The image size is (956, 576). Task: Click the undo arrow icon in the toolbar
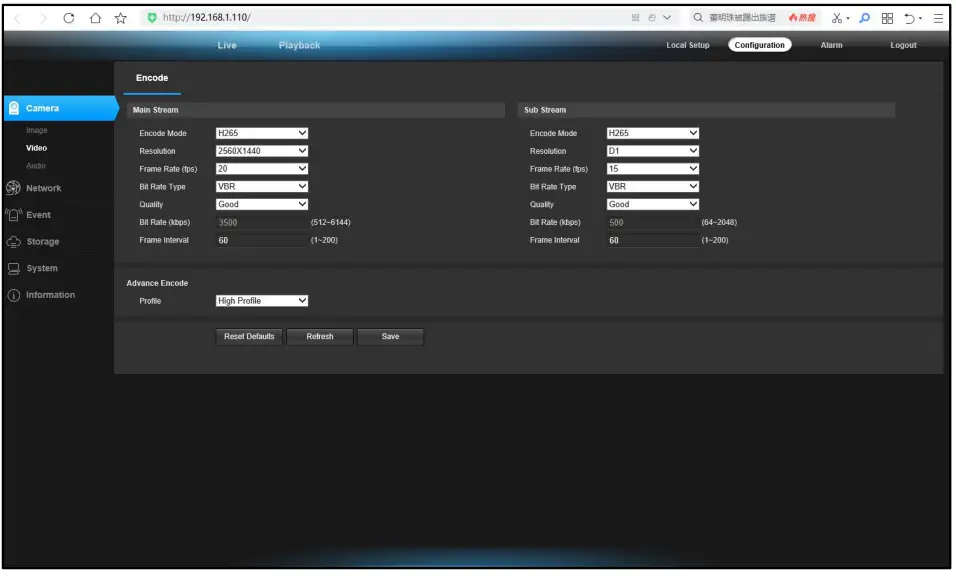pyautogui.click(x=910, y=18)
